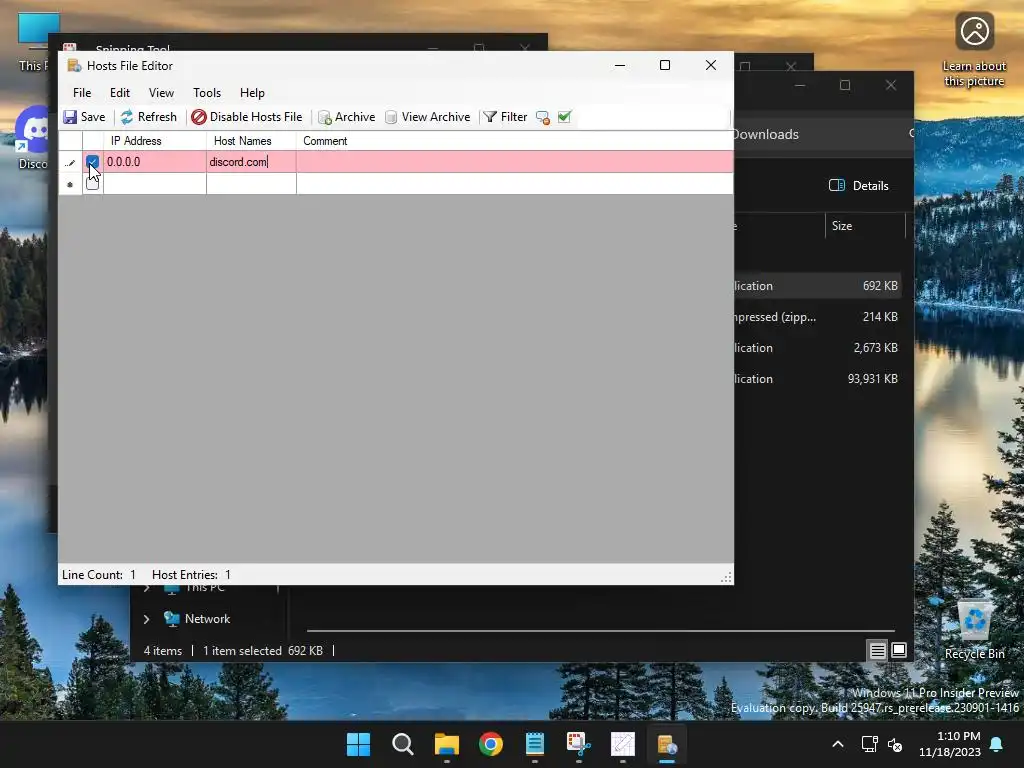1024x768 pixels.
Task: Click the discord.com host name cell
Action: coord(251,162)
